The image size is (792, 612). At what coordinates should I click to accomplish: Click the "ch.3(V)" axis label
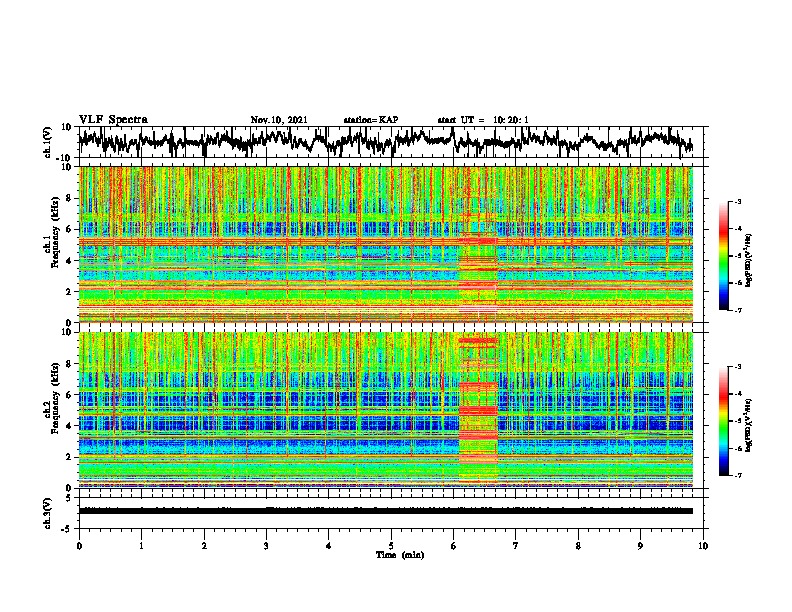point(48,513)
